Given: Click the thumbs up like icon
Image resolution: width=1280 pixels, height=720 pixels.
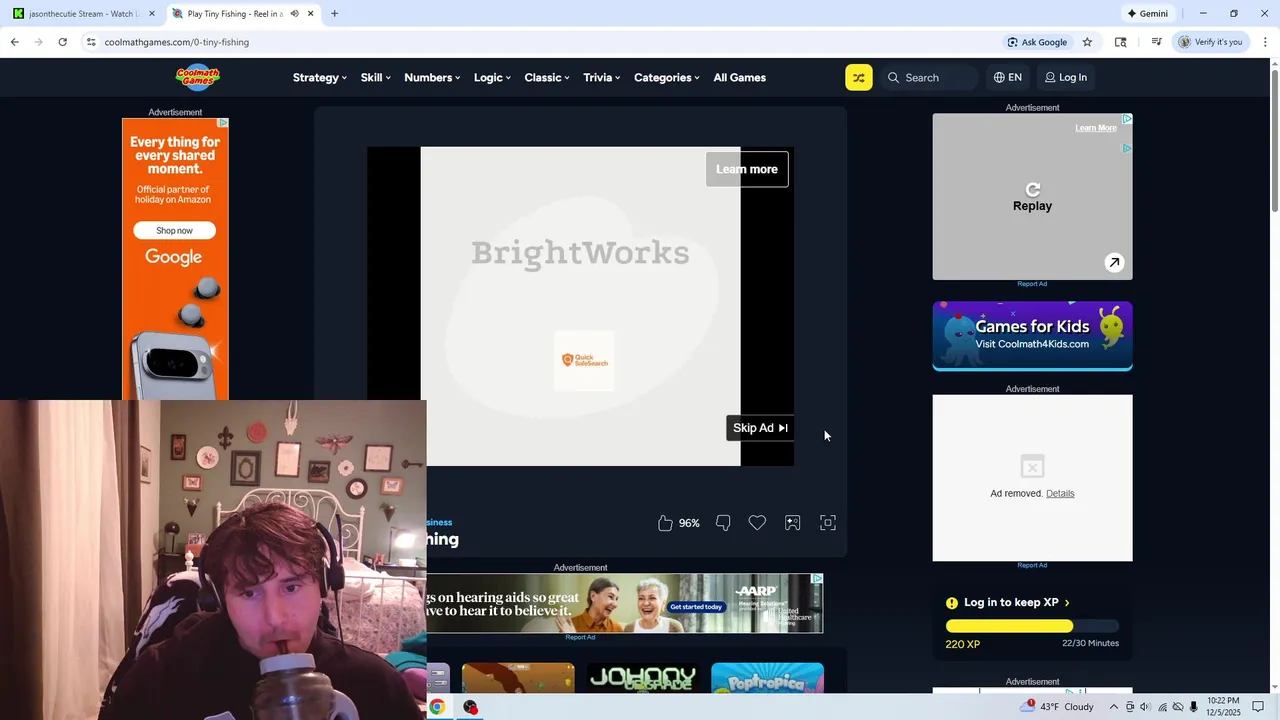Looking at the screenshot, I should (665, 523).
